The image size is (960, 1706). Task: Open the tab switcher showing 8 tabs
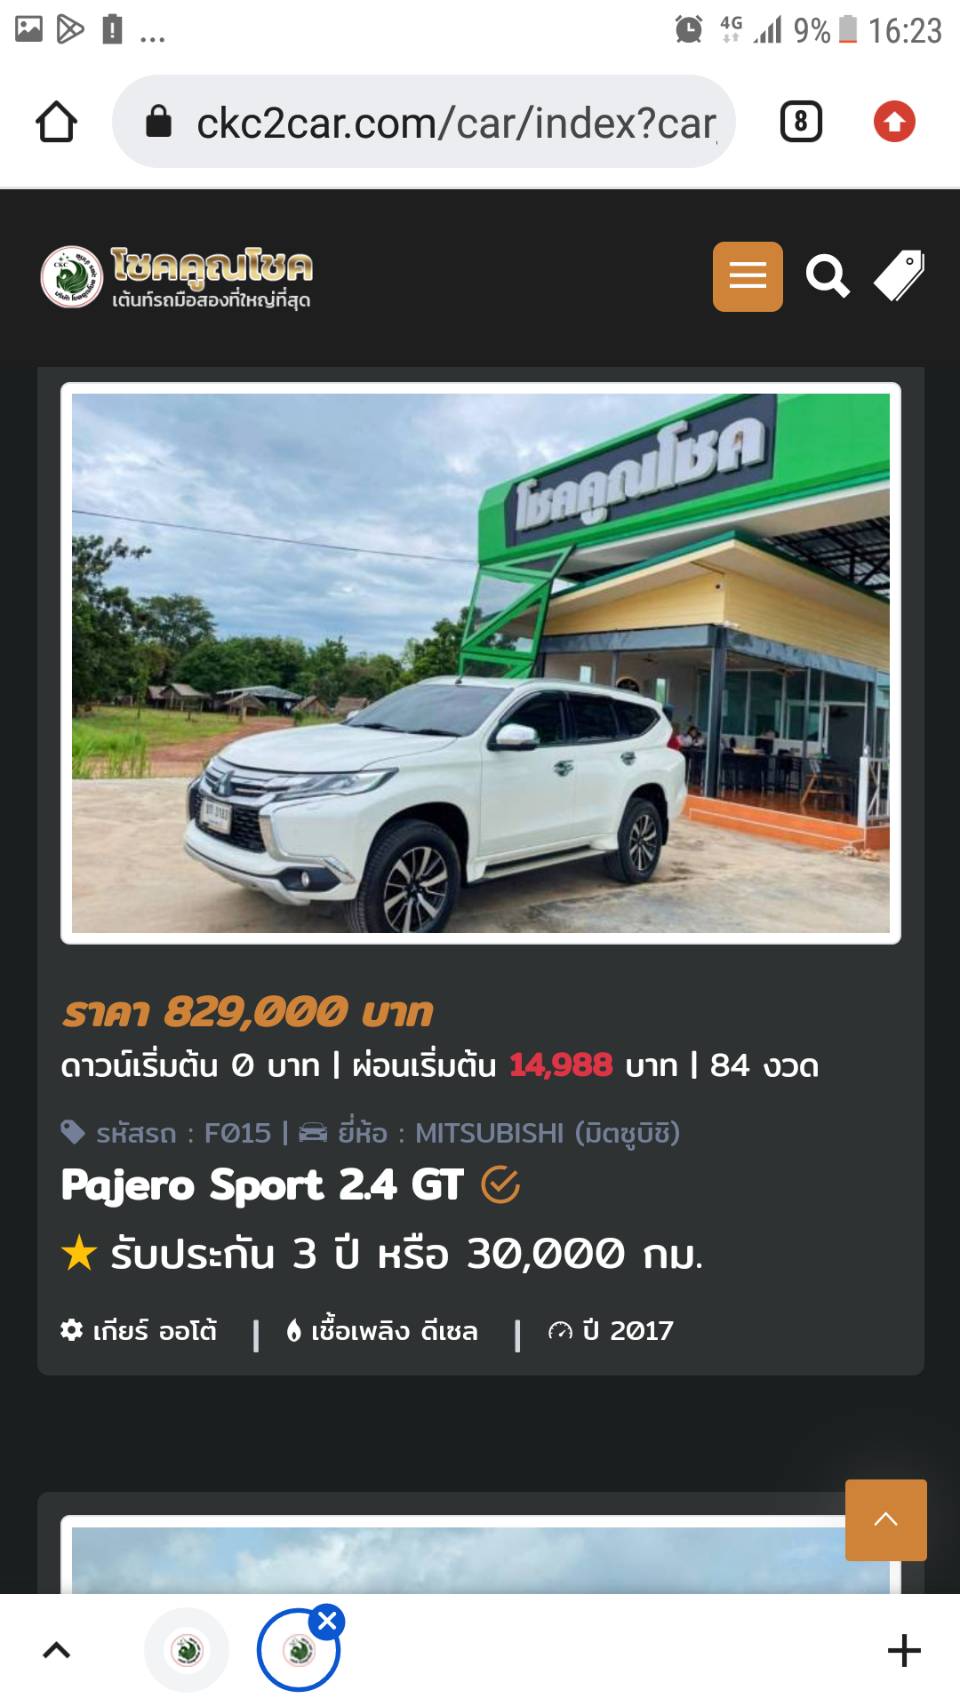click(800, 122)
